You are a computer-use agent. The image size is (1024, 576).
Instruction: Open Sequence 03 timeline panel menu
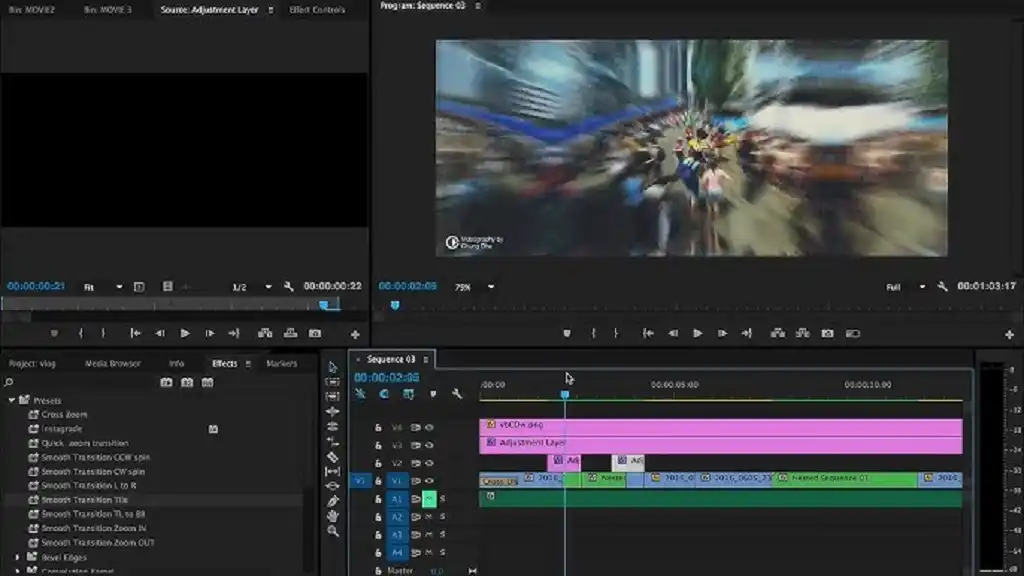[426, 359]
